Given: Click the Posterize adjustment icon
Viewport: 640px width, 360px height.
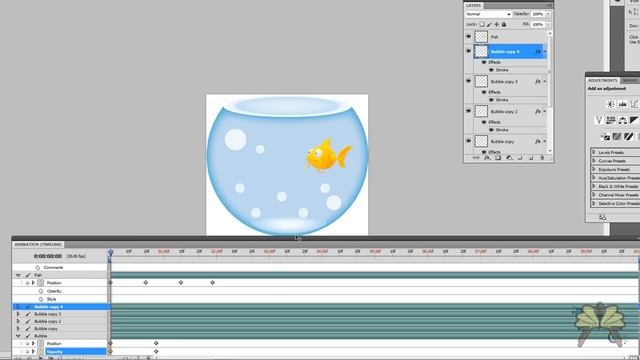Looking at the screenshot, I should [617, 136].
